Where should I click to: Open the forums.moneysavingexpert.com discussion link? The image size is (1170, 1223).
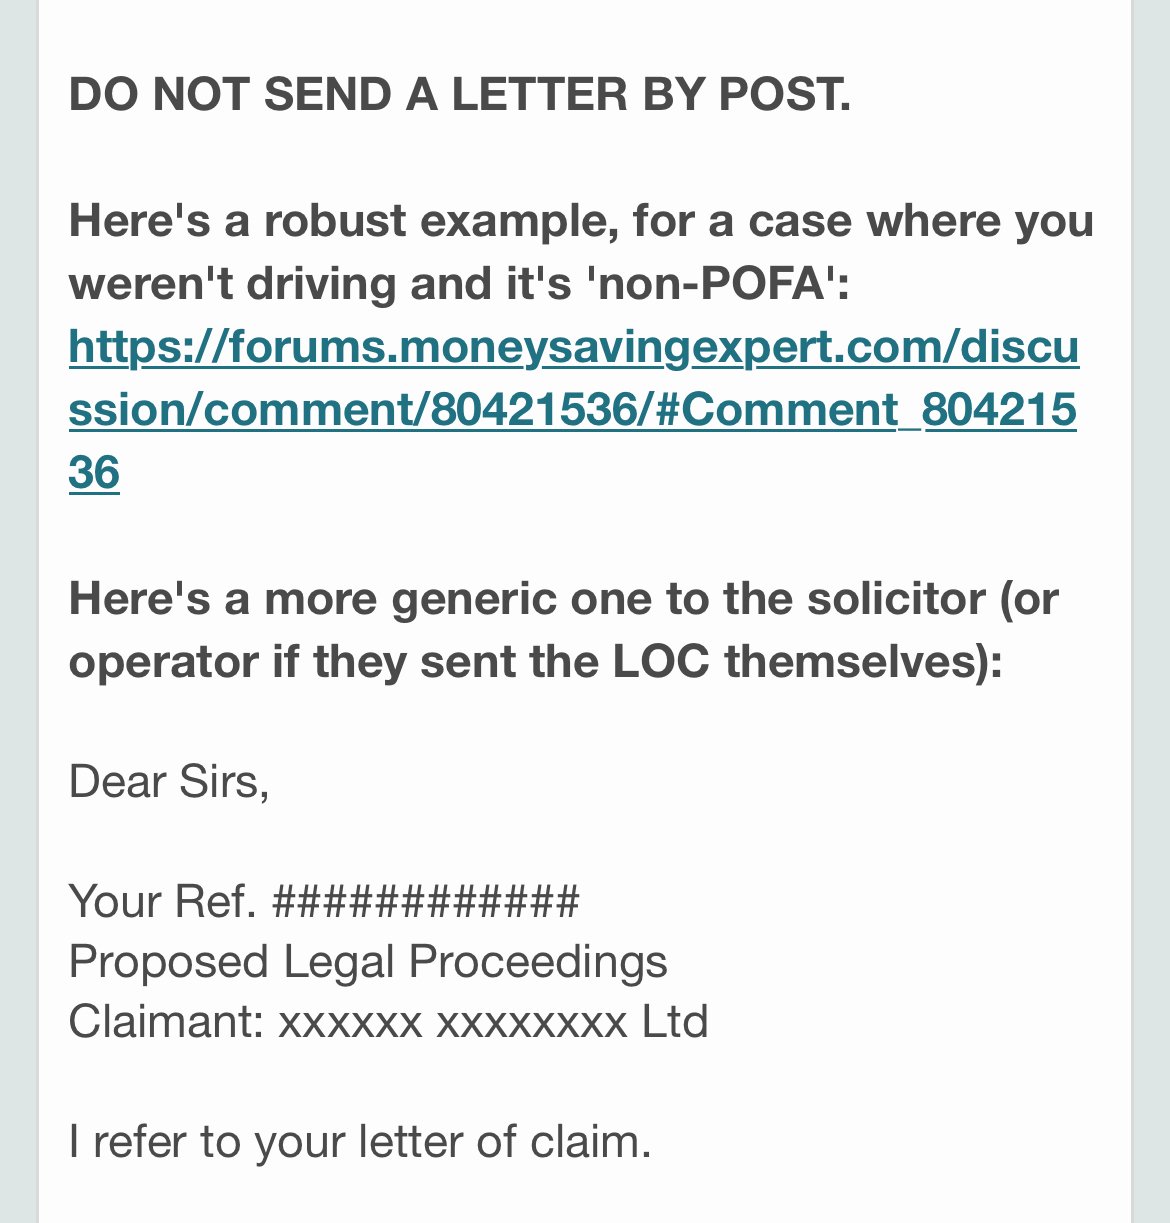click(x=574, y=410)
